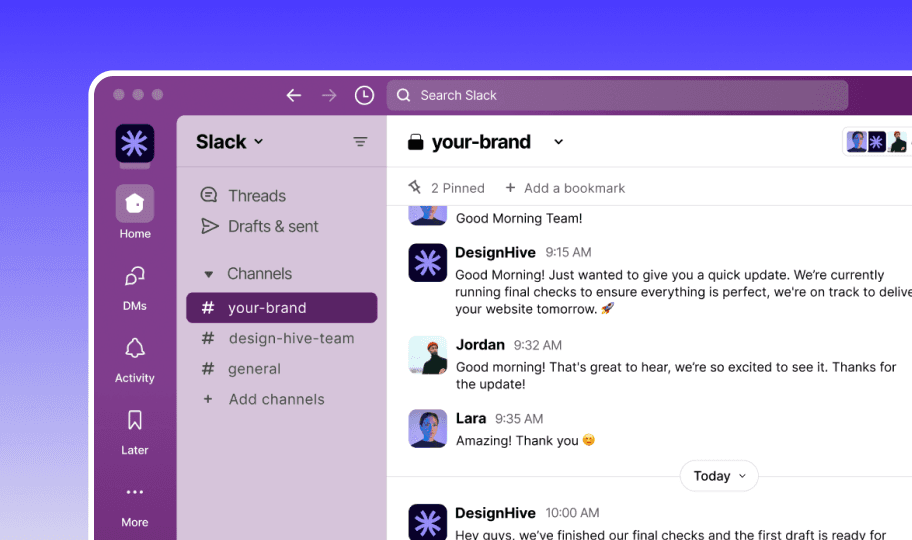Open Later bookmarks
This screenshot has height=540, width=912.
135,432
